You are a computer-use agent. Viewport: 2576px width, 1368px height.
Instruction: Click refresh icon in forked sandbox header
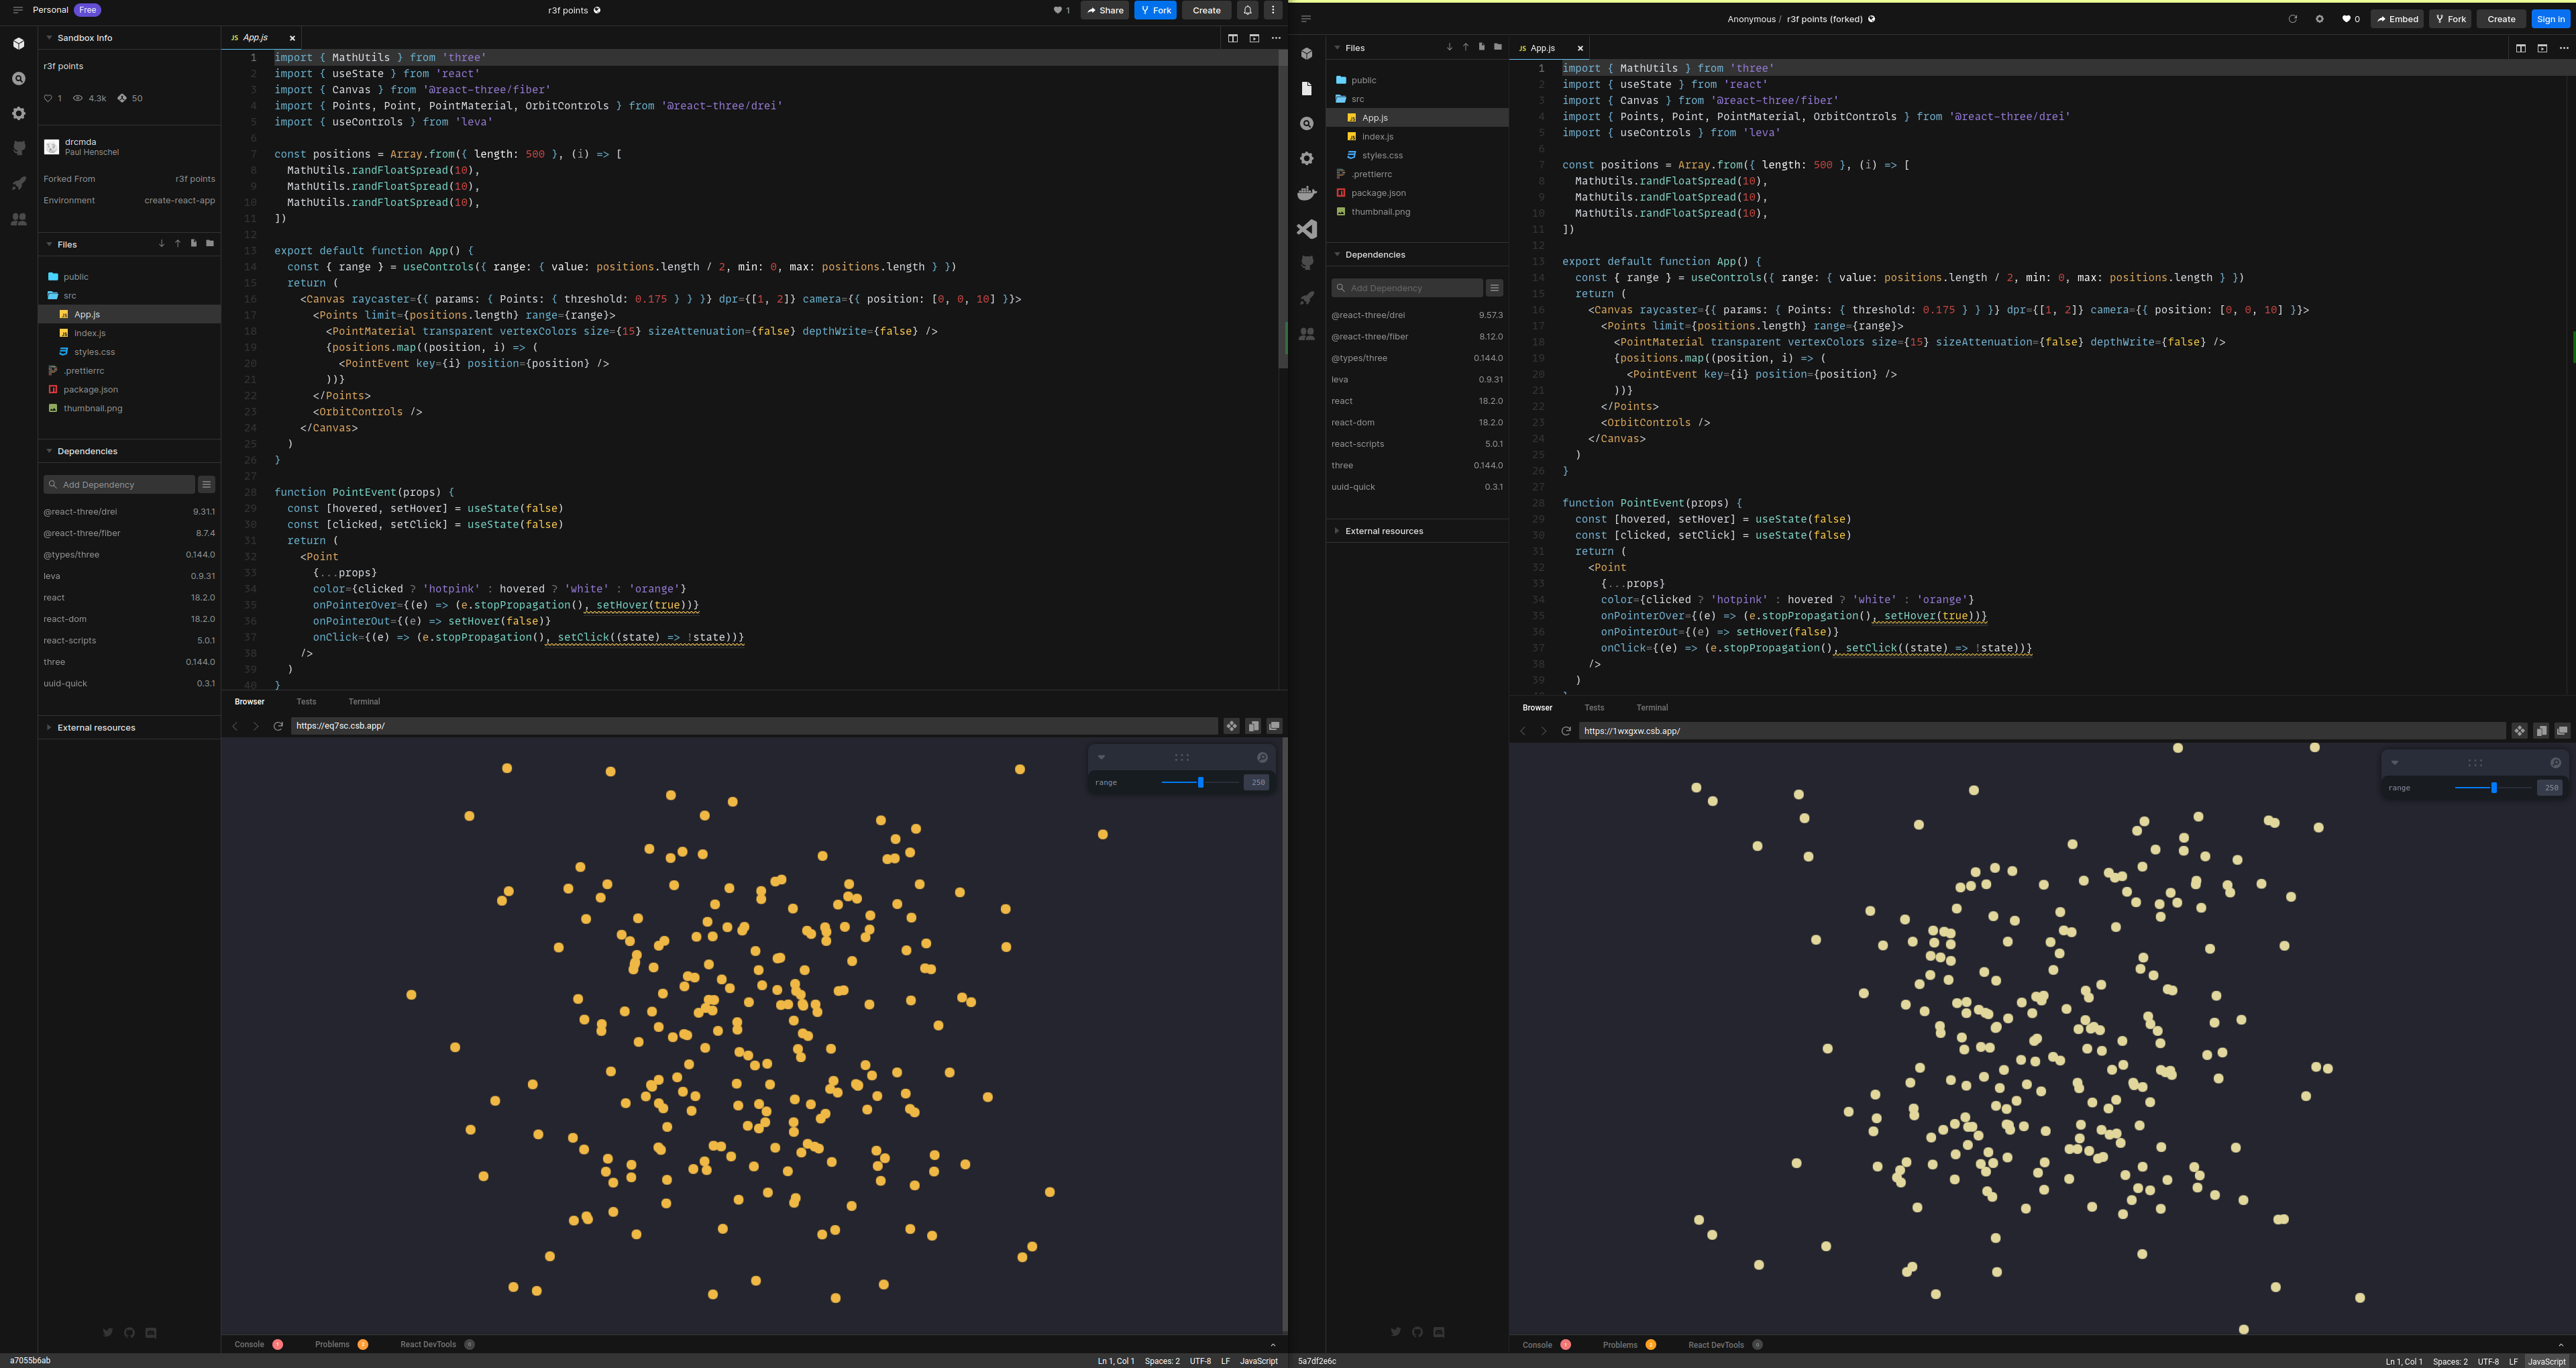[x=2293, y=19]
